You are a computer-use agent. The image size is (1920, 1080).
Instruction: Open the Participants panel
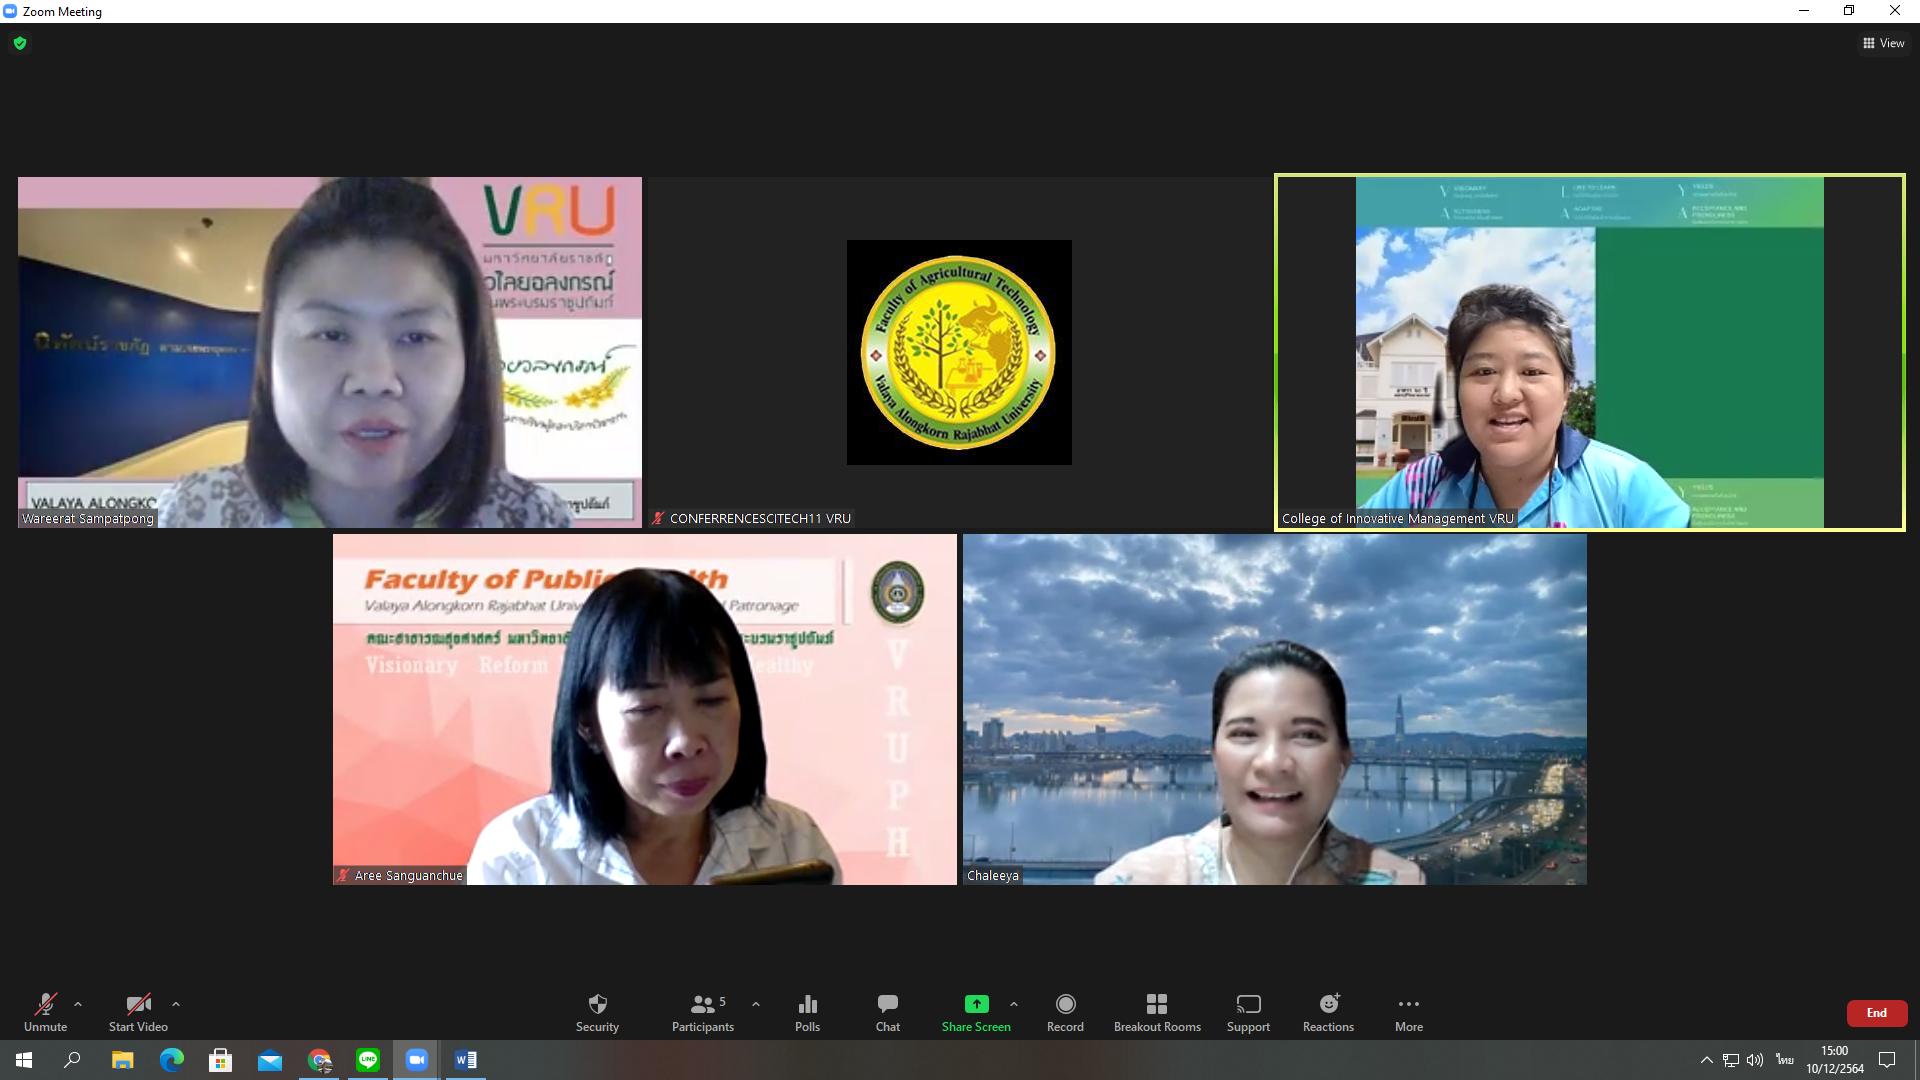point(703,1012)
